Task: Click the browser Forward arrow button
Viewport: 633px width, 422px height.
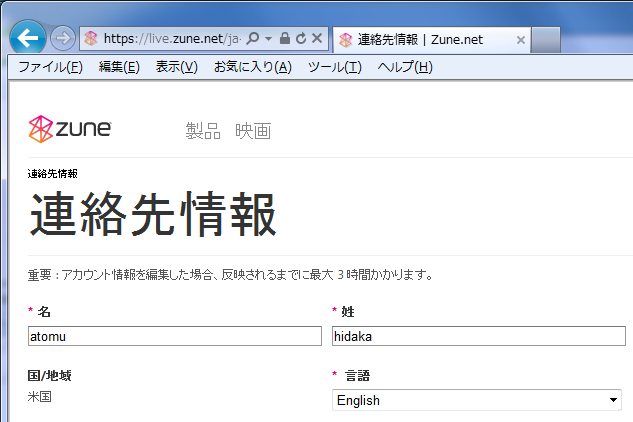Action: [62, 39]
